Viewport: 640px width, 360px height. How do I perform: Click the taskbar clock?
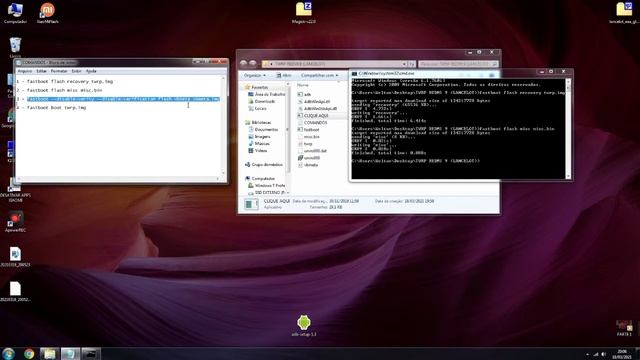click(x=622, y=354)
